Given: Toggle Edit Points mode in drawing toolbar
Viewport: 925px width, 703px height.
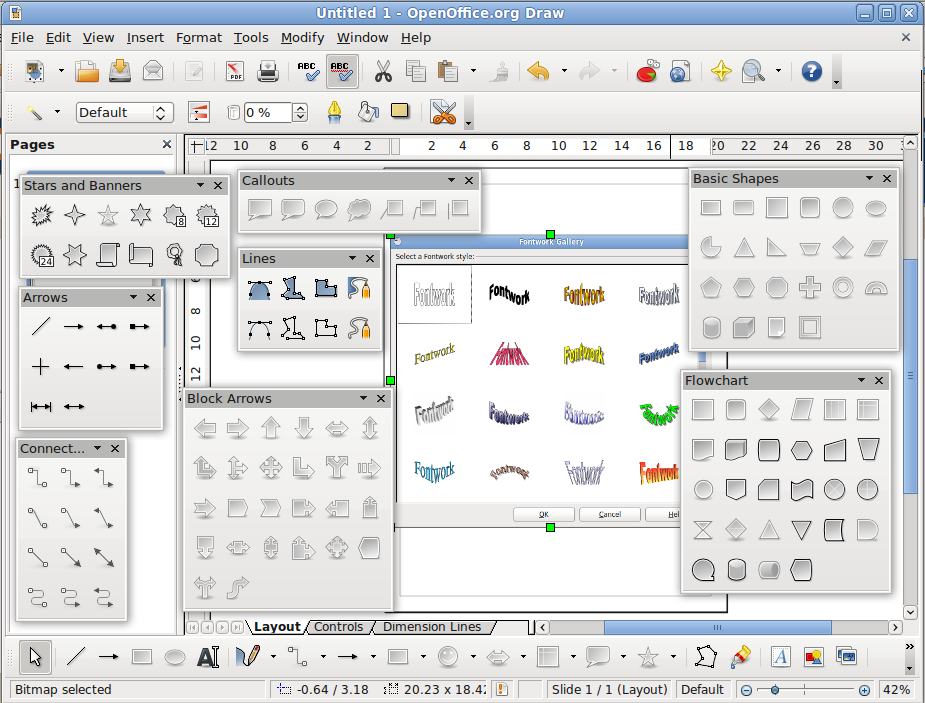Looking at the screenshot, I should coord(707,657).
